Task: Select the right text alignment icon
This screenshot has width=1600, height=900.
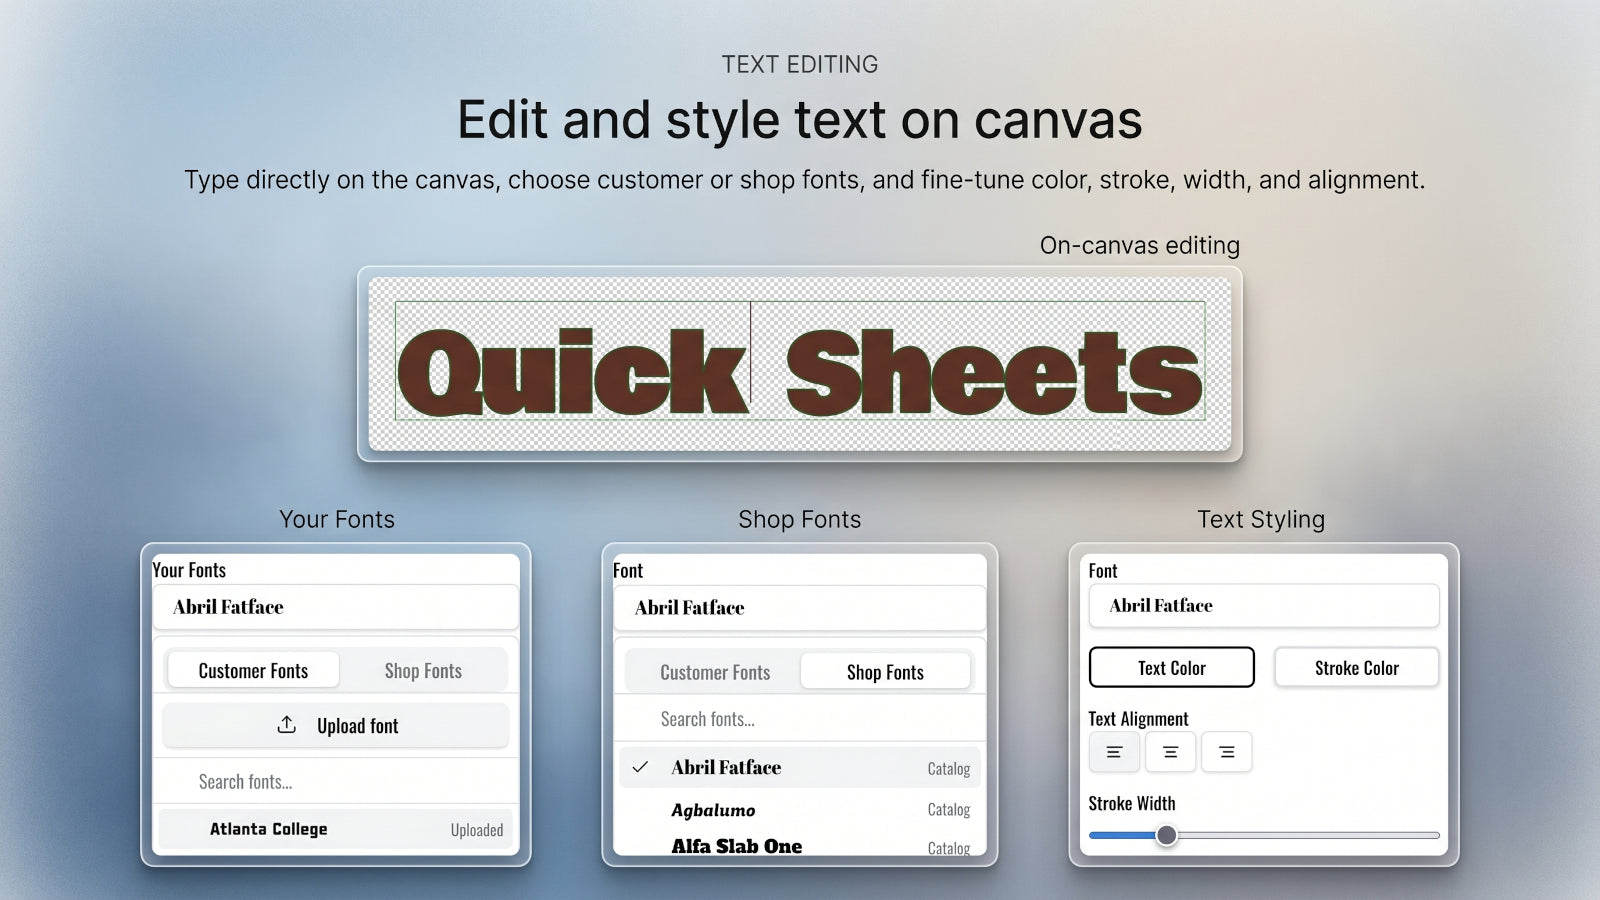Action: [1226, 752]
